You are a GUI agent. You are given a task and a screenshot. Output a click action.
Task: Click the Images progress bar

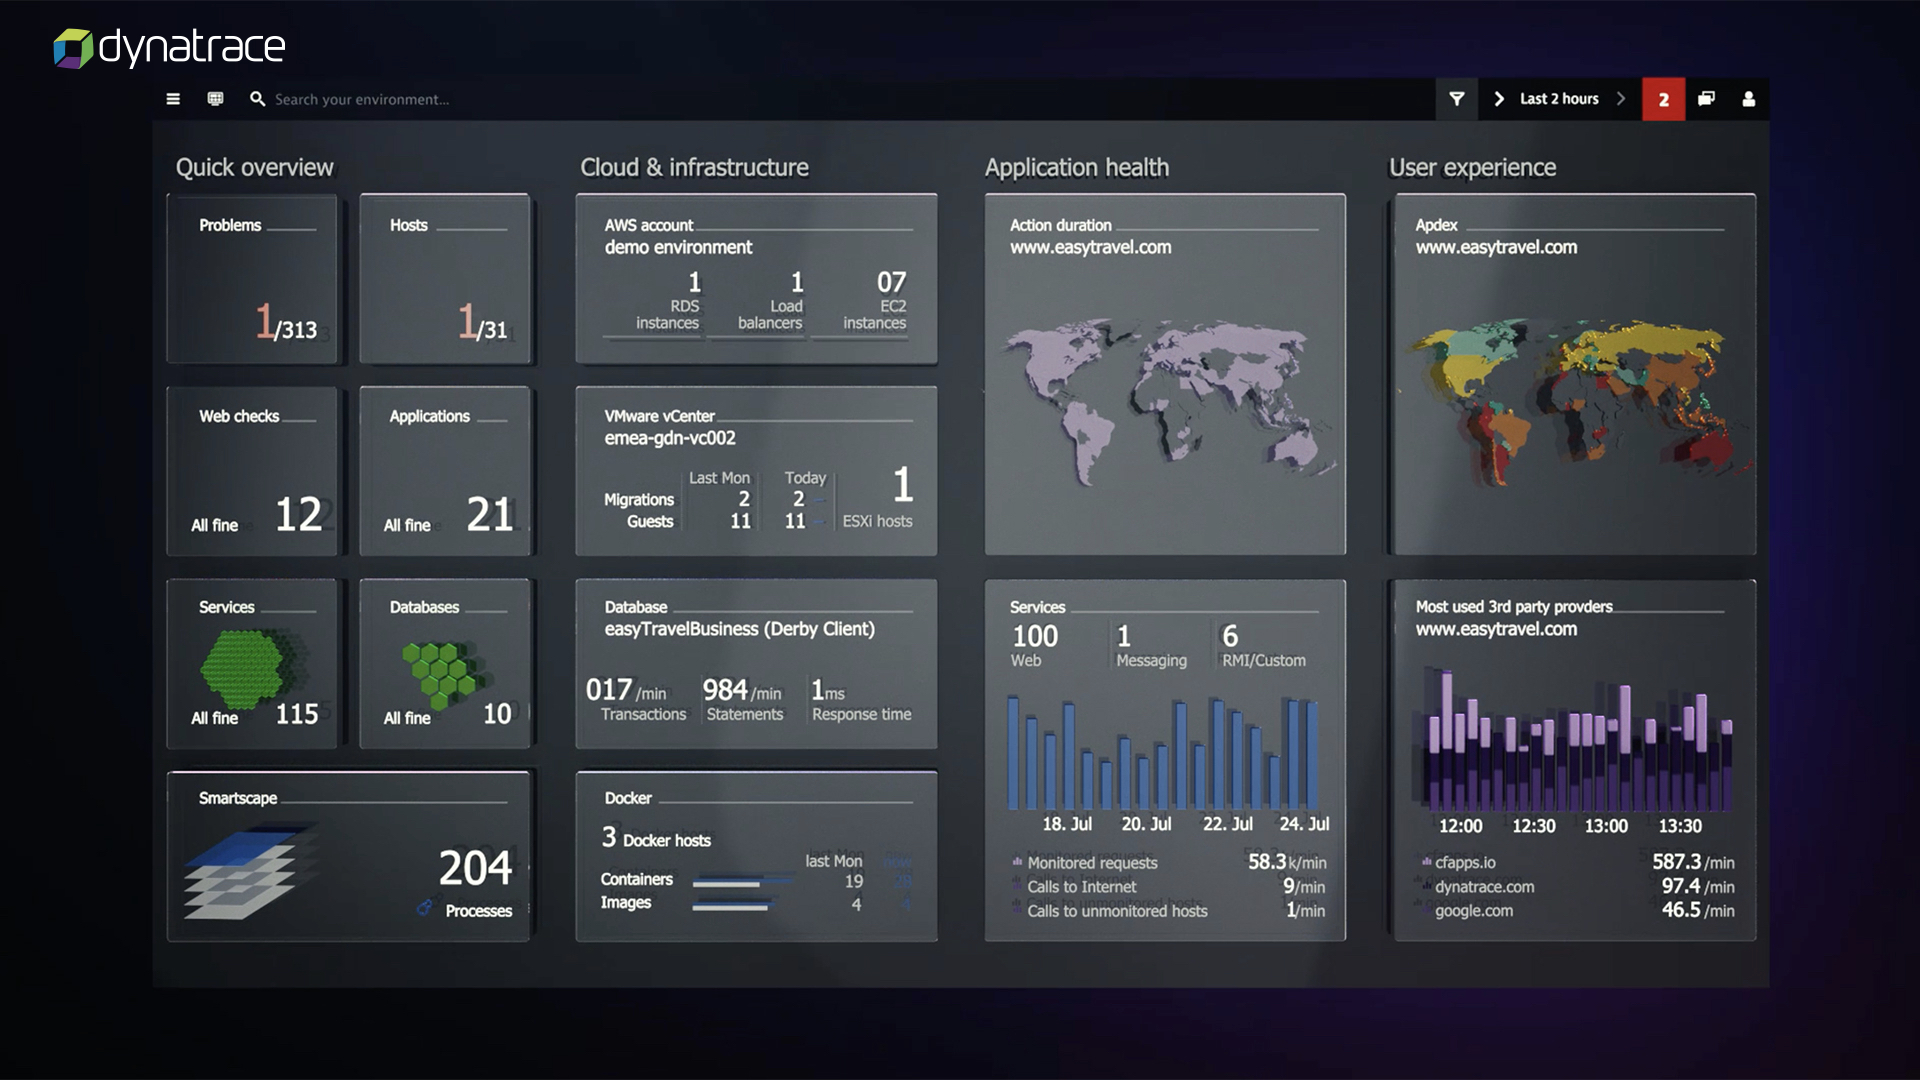click(735, 906)
